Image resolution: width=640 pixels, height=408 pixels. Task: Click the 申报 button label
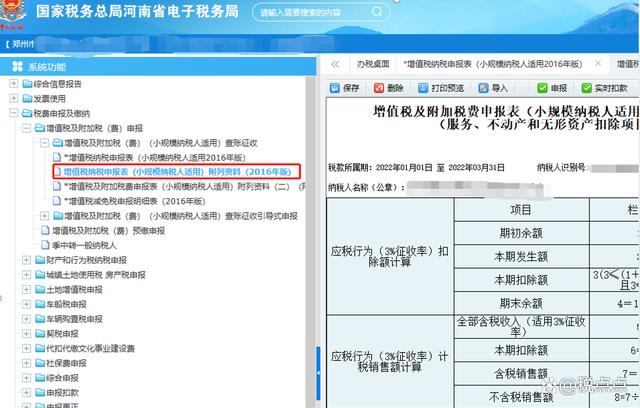pyautogui.click(x=559, y=88)
